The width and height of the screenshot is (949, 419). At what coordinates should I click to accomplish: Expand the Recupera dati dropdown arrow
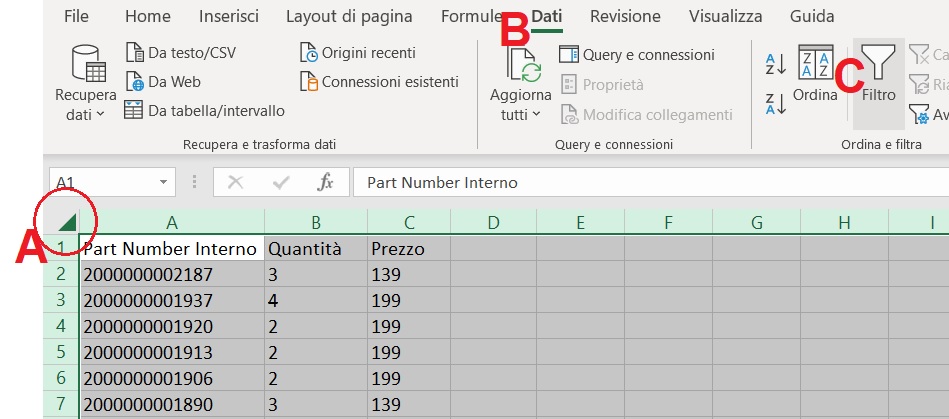pyautogui.click(x=100, y=116)
